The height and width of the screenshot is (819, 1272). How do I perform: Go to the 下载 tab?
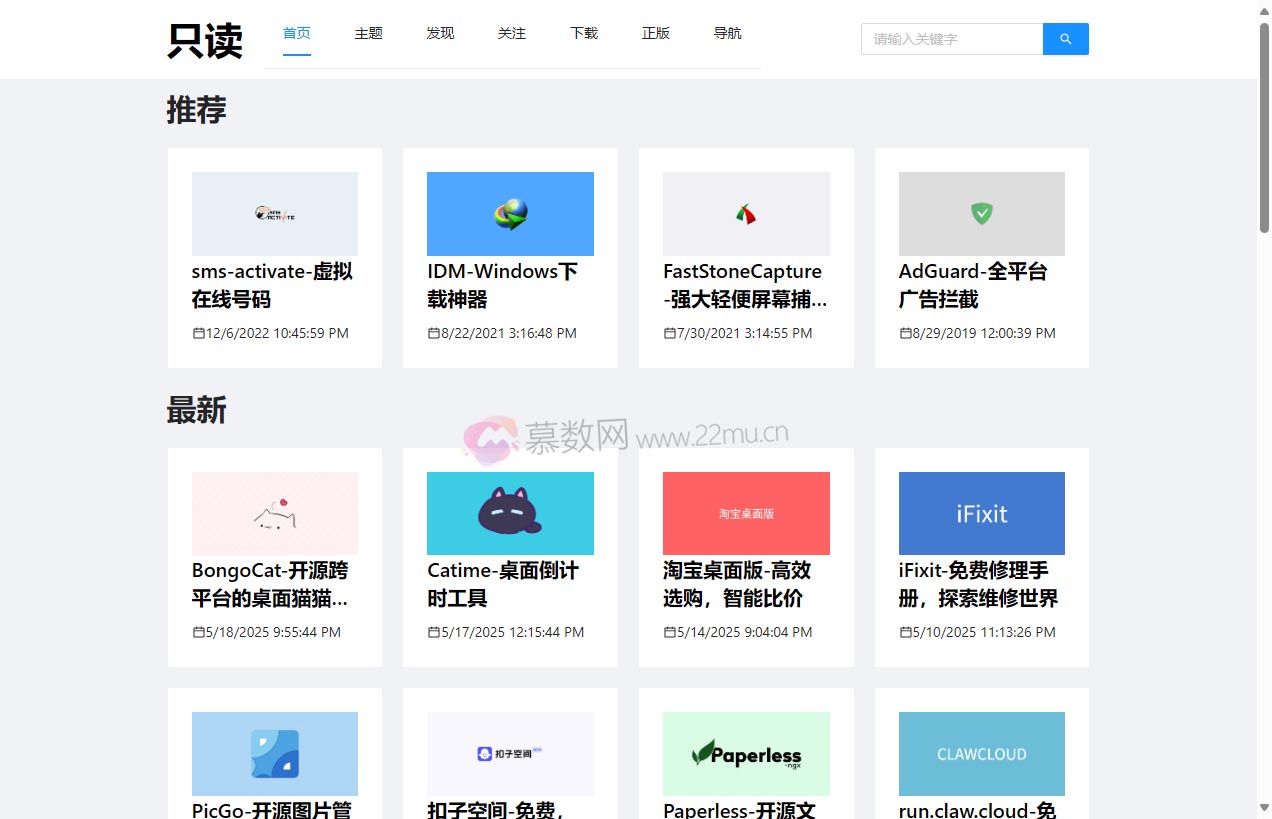[x=584, y=33]
